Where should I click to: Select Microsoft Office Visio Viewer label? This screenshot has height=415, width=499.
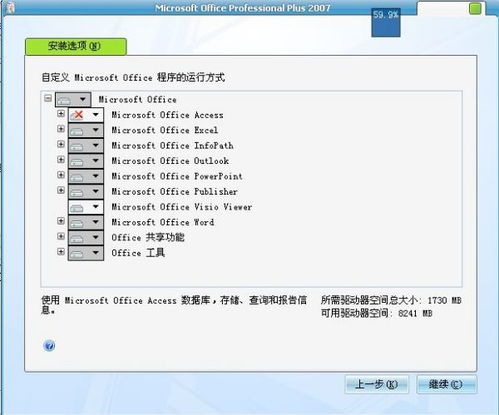[182, 207]
